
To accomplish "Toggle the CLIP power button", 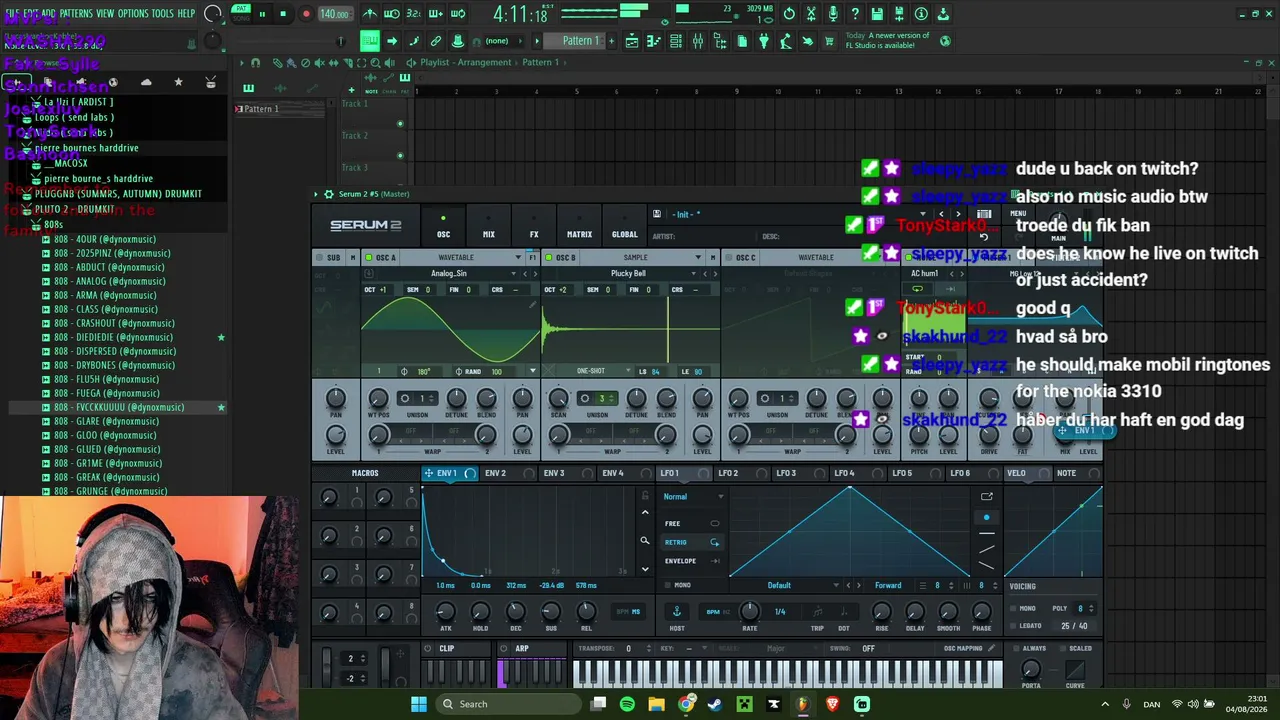I will pyautogui.click(x=429, y=648).
